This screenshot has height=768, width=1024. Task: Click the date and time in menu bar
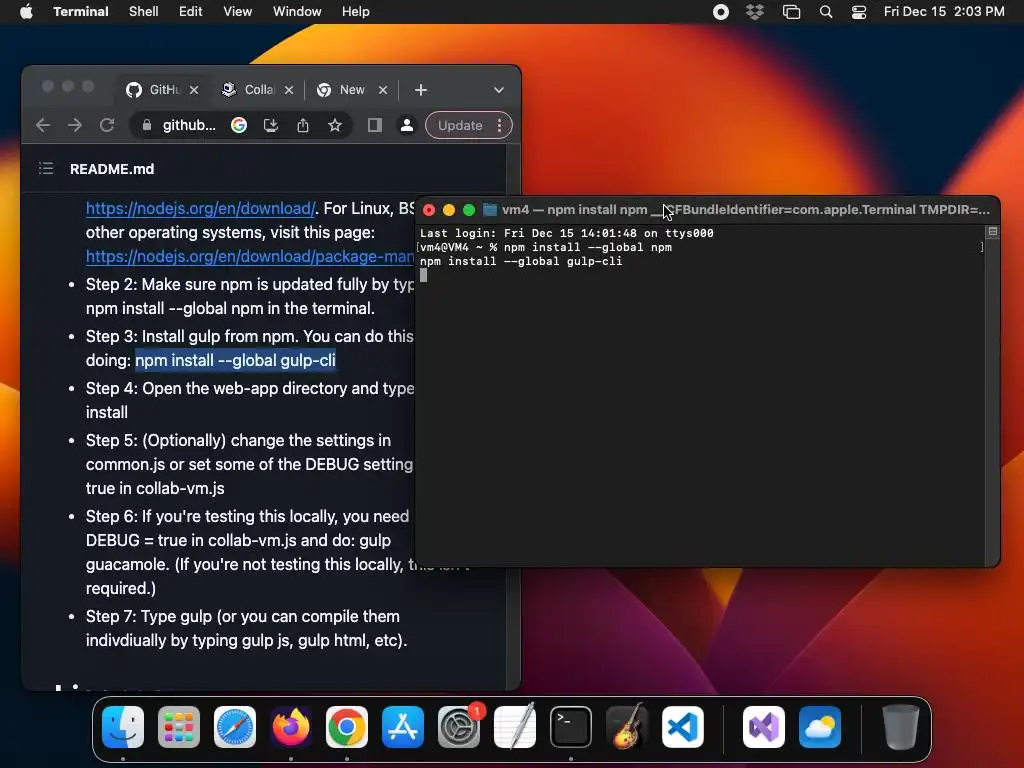click(x=944, y=12)
